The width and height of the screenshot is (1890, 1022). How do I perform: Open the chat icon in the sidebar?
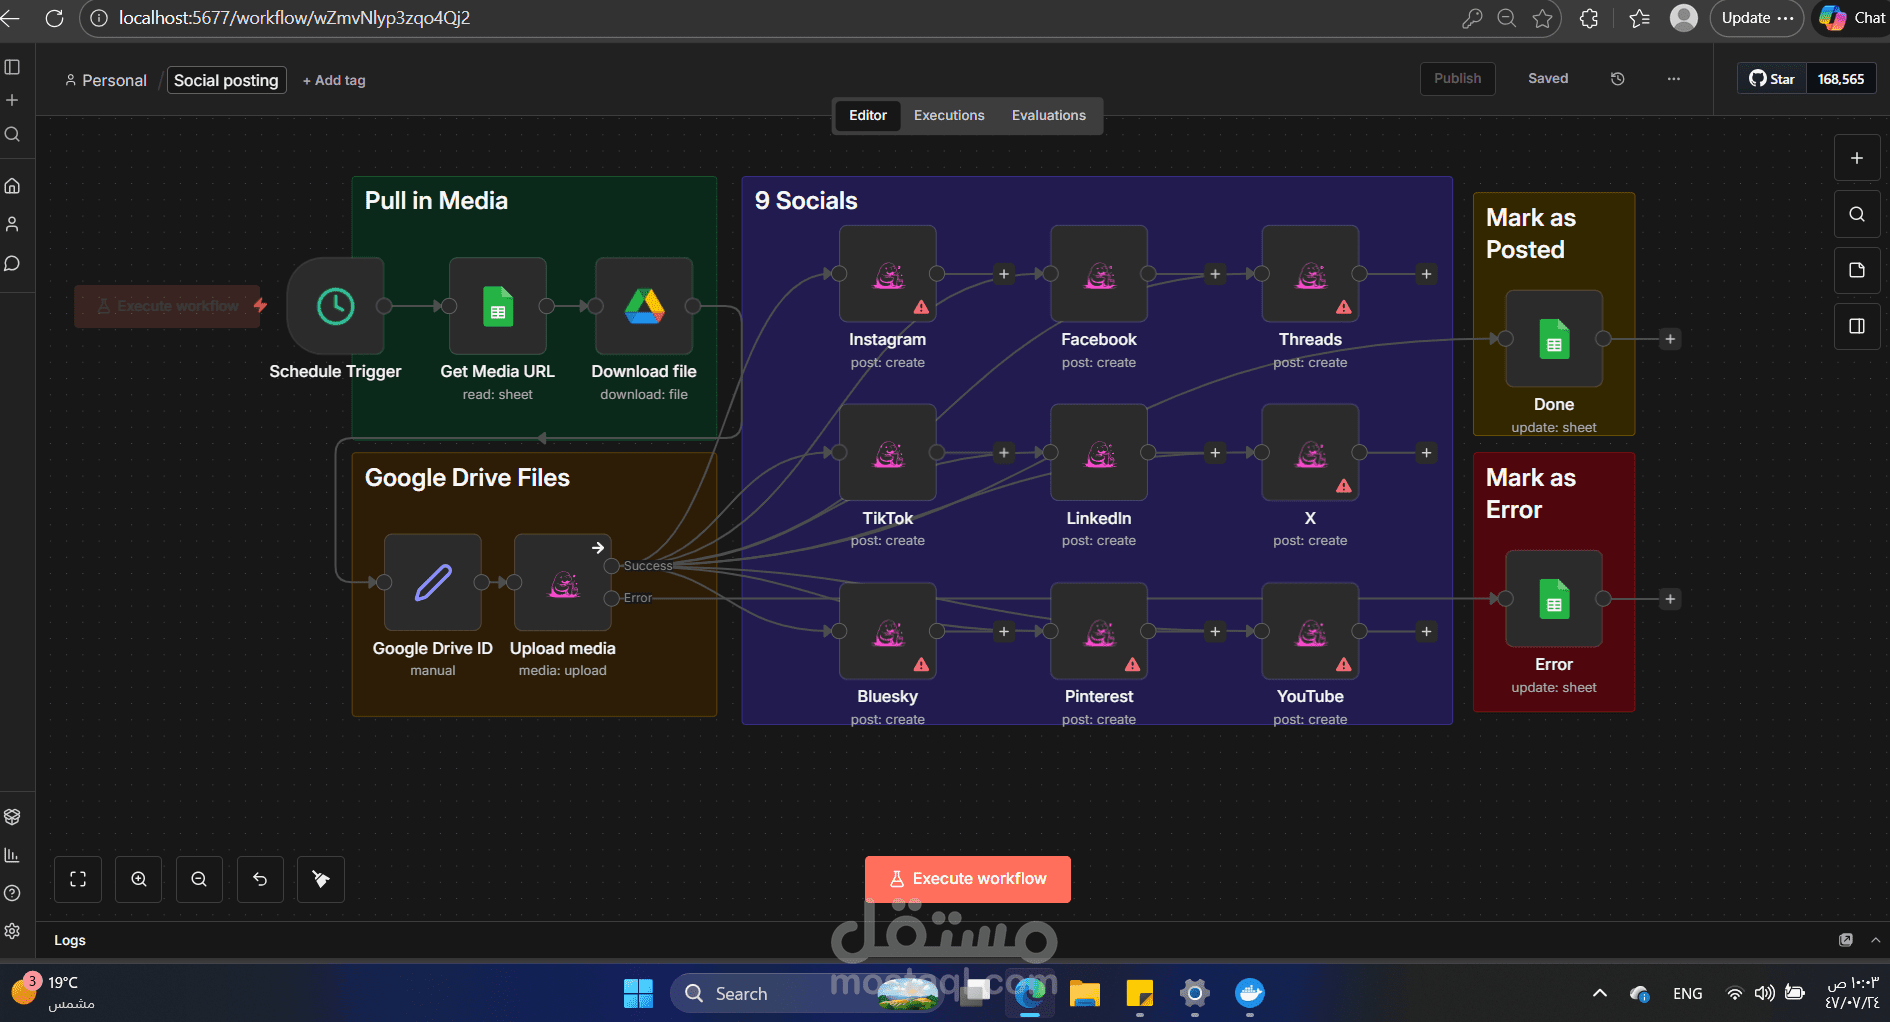click(12, 263)
